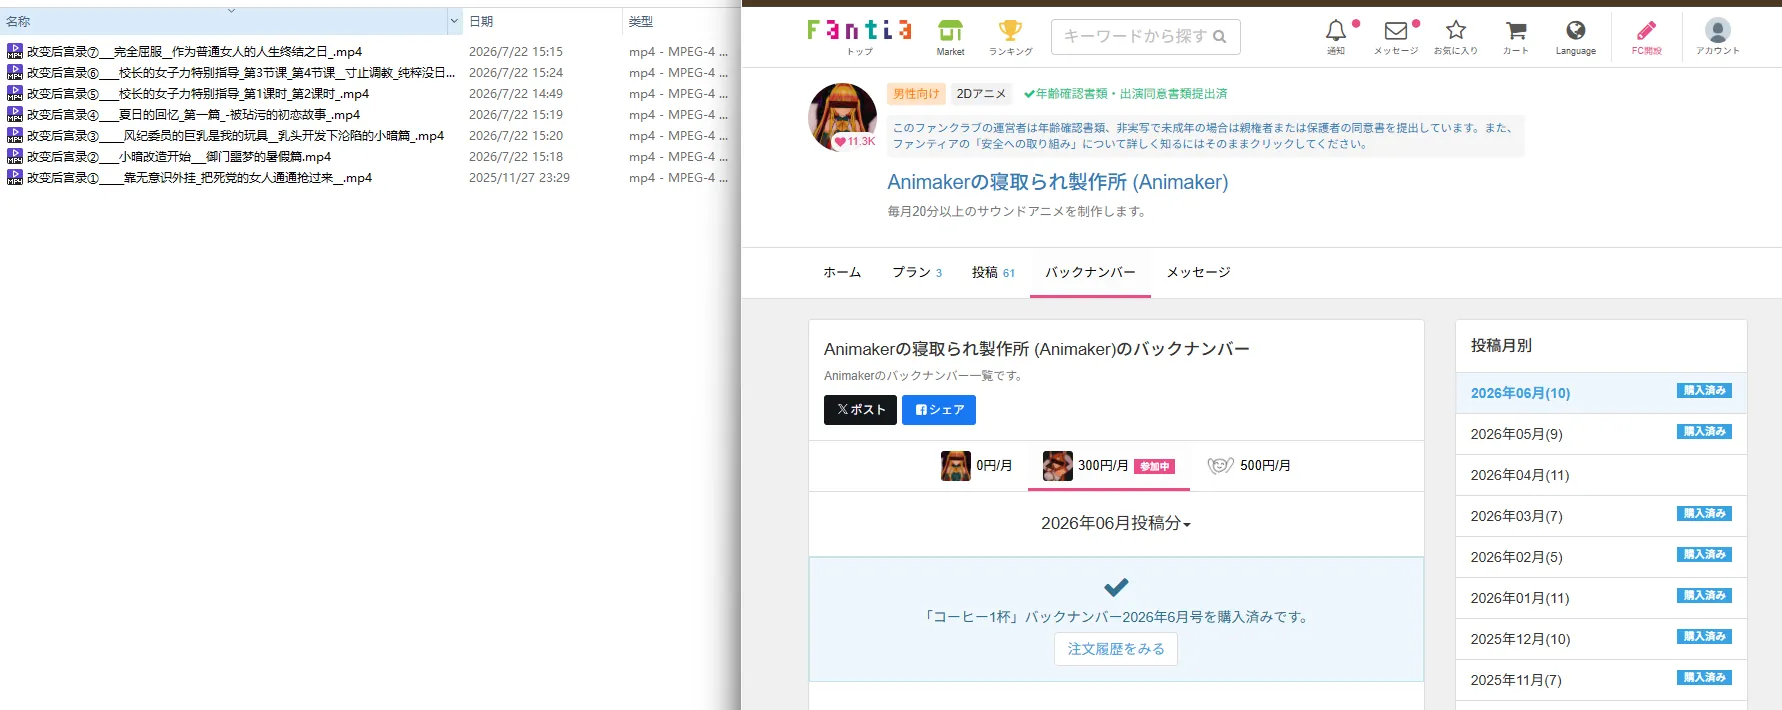Click the 男性向け tag
1782x710 pixels.
pos(916,94)
